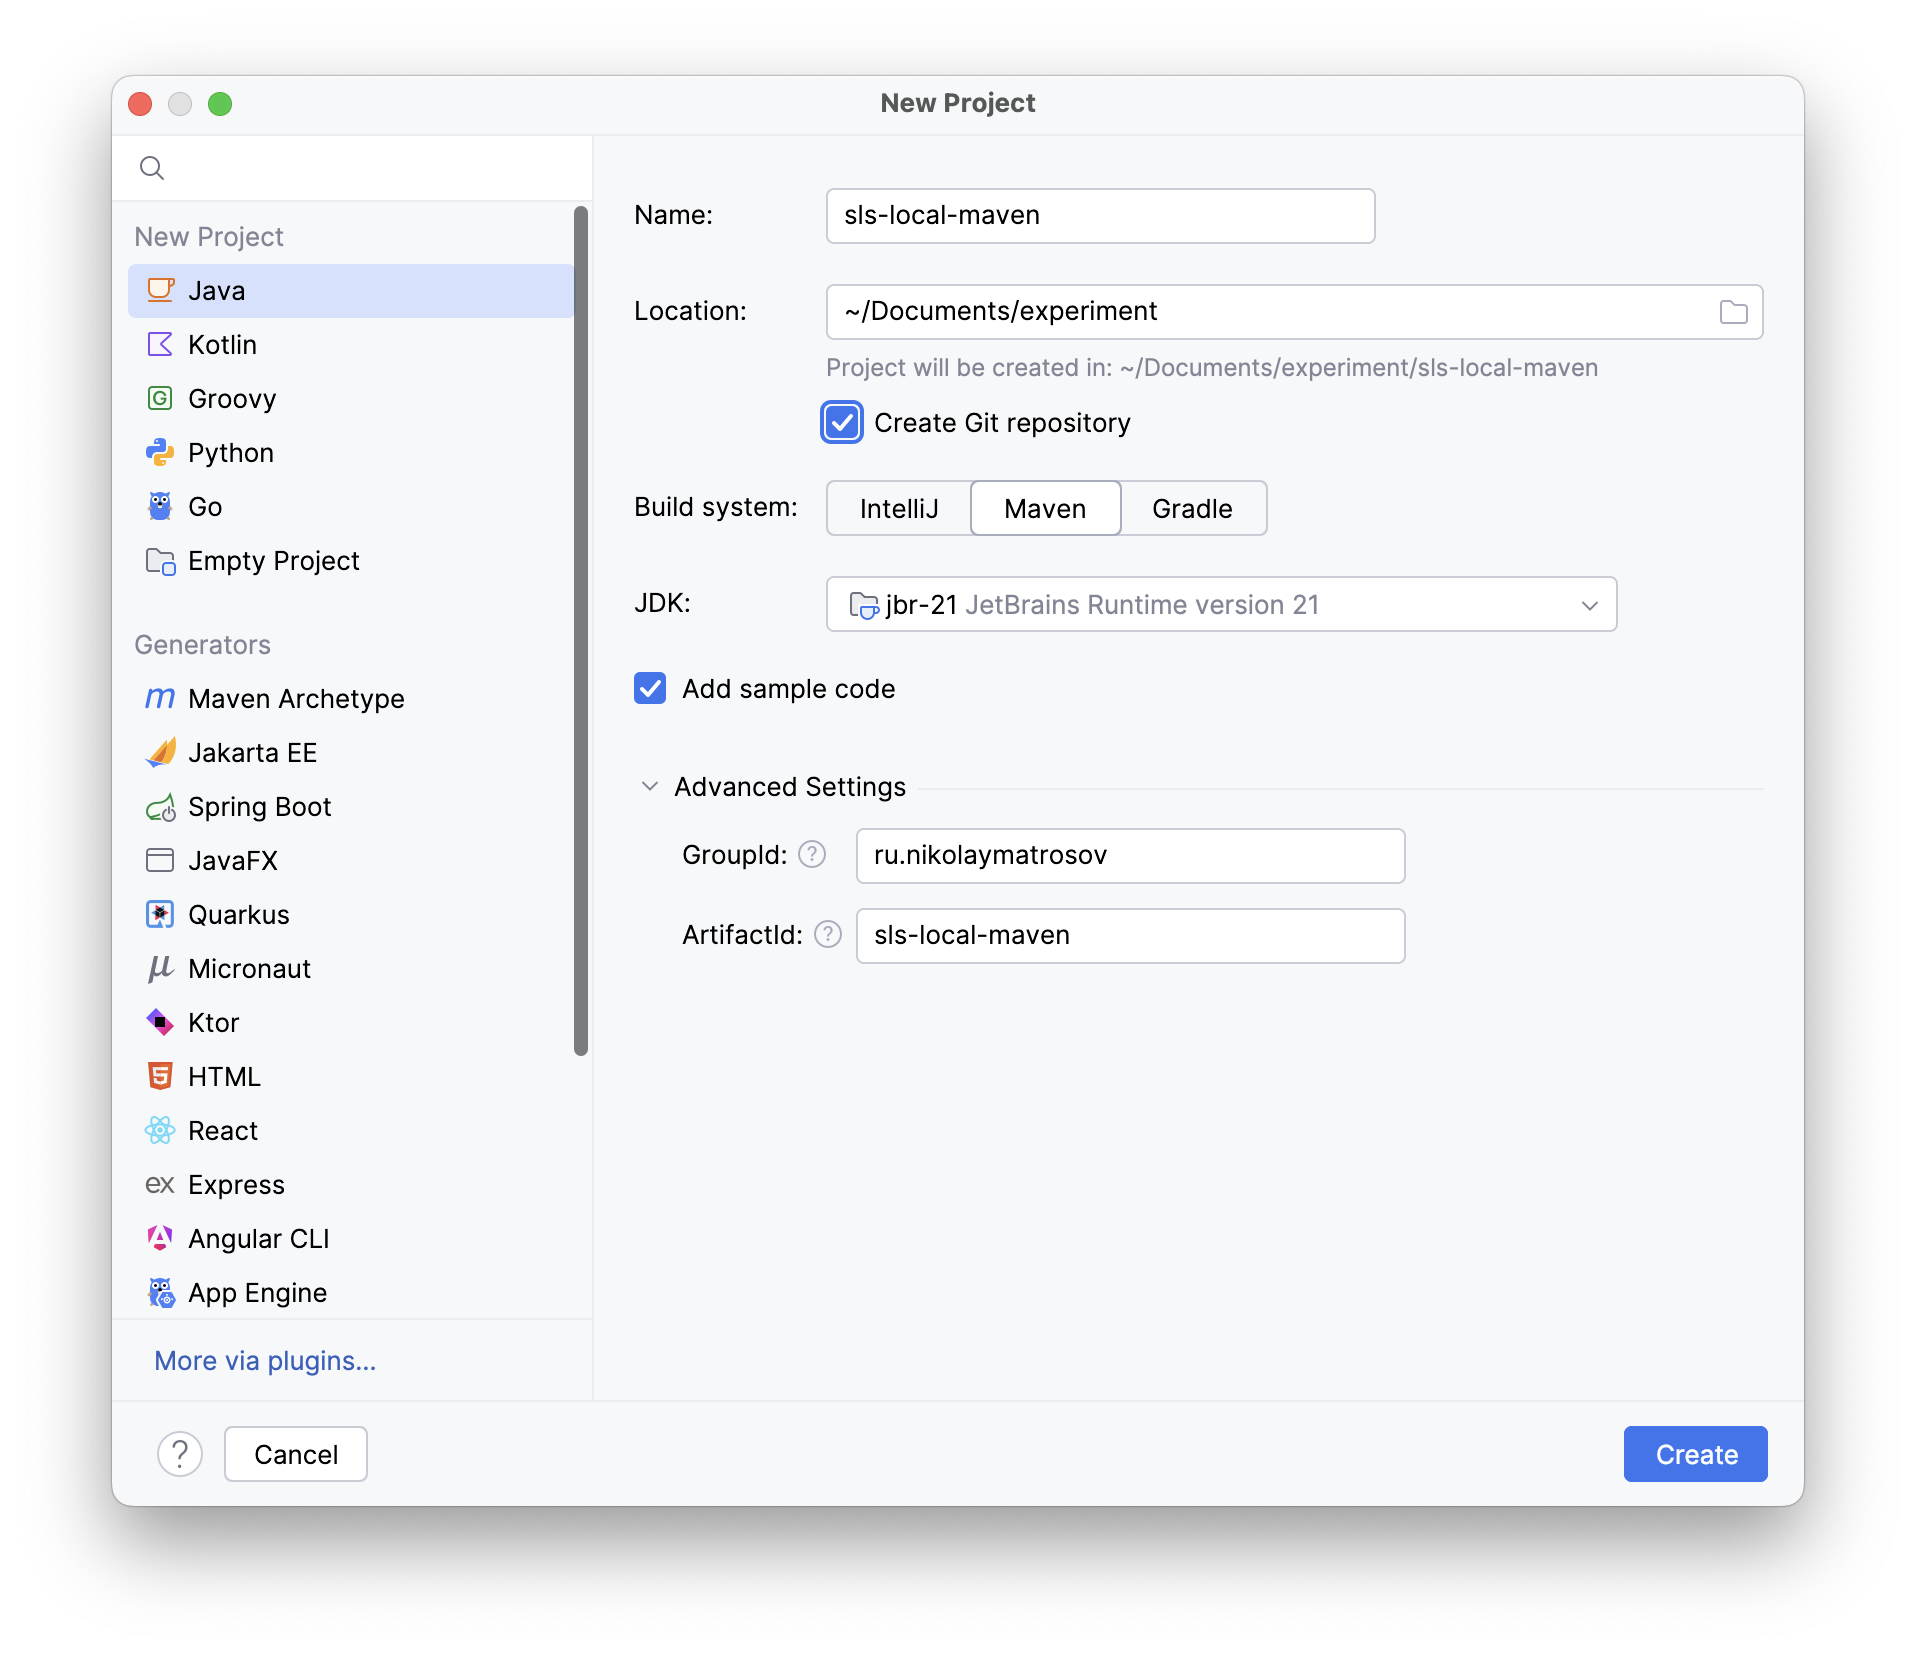
Task: Focus the GroupId input field
Action: point(1130,855)
